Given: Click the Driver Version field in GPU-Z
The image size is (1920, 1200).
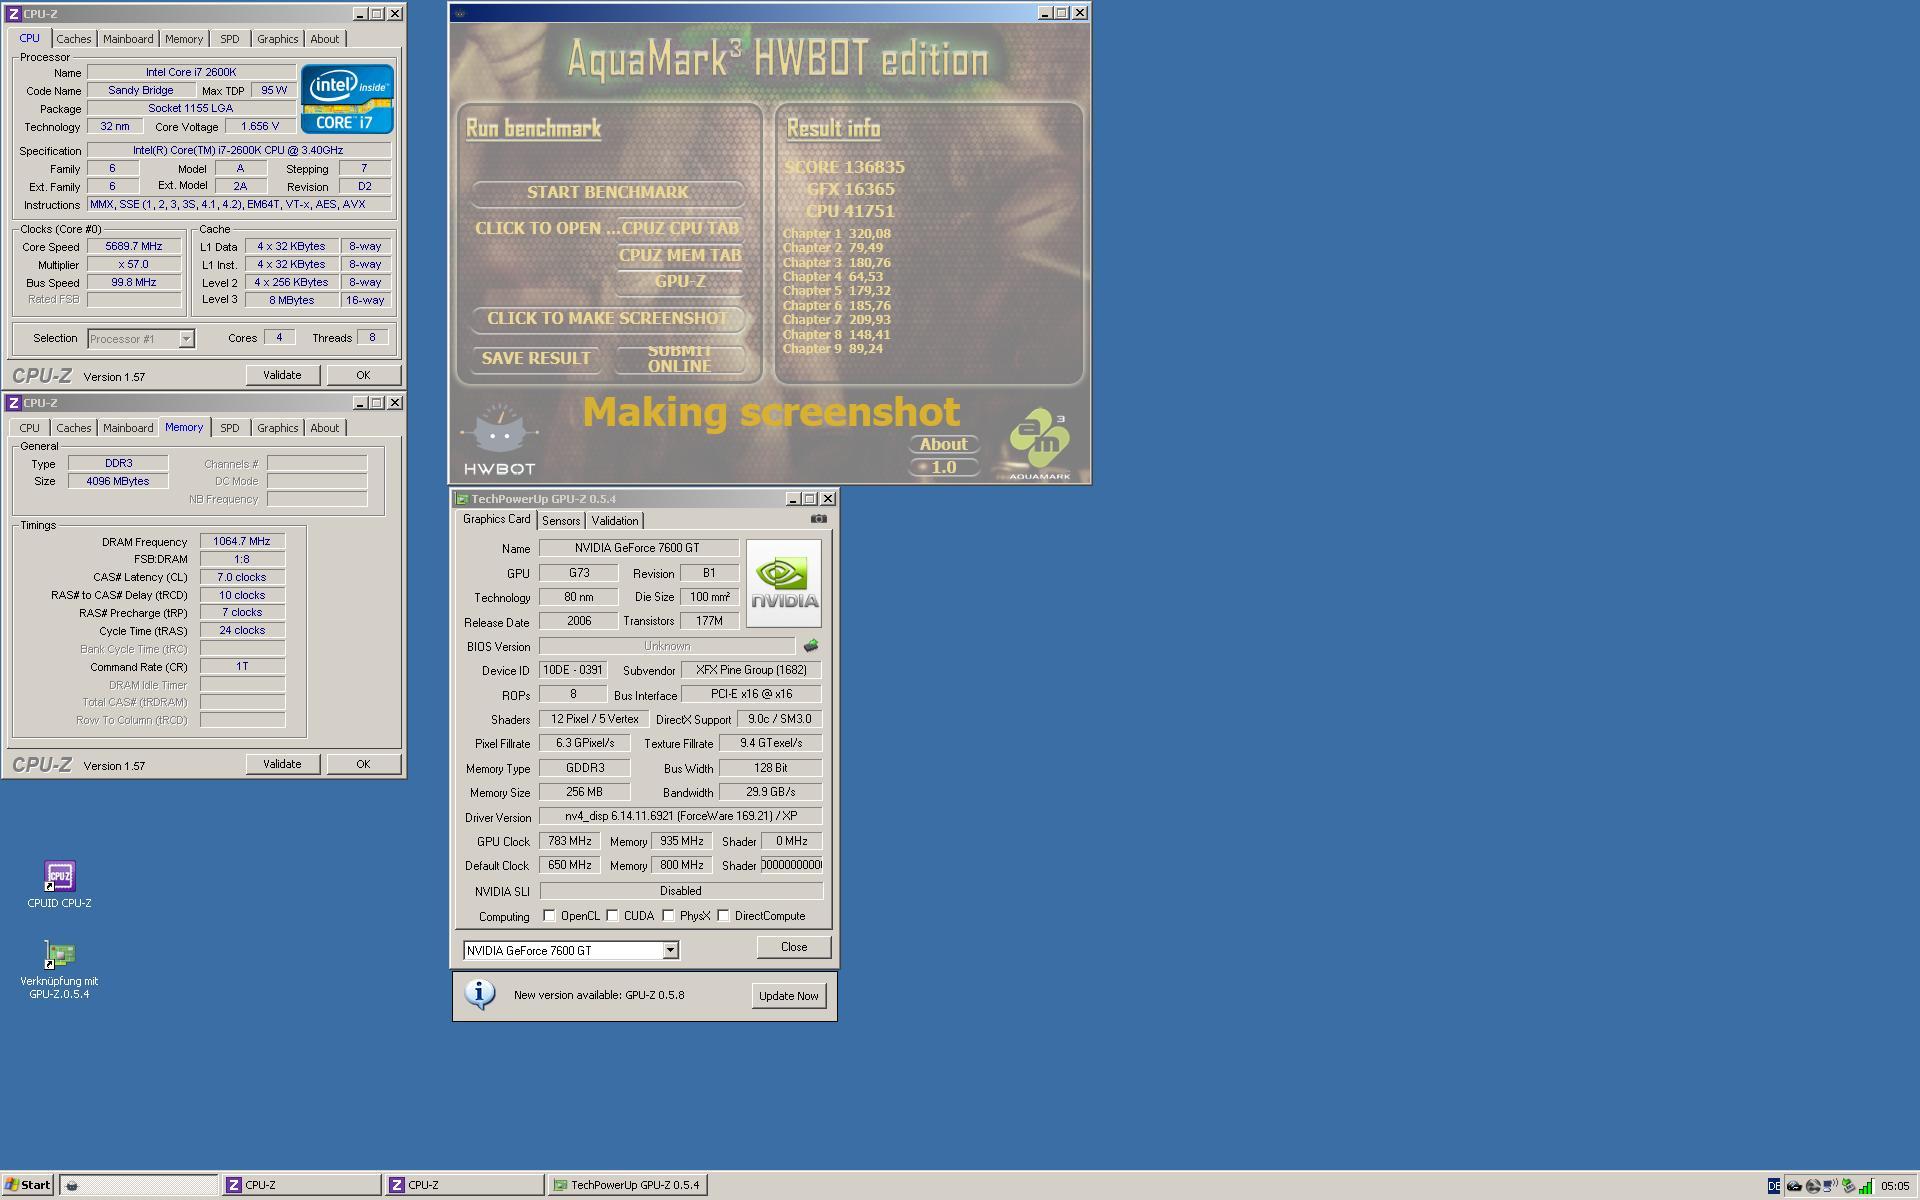Looking at the screenshot, I should tap(680, 816).
